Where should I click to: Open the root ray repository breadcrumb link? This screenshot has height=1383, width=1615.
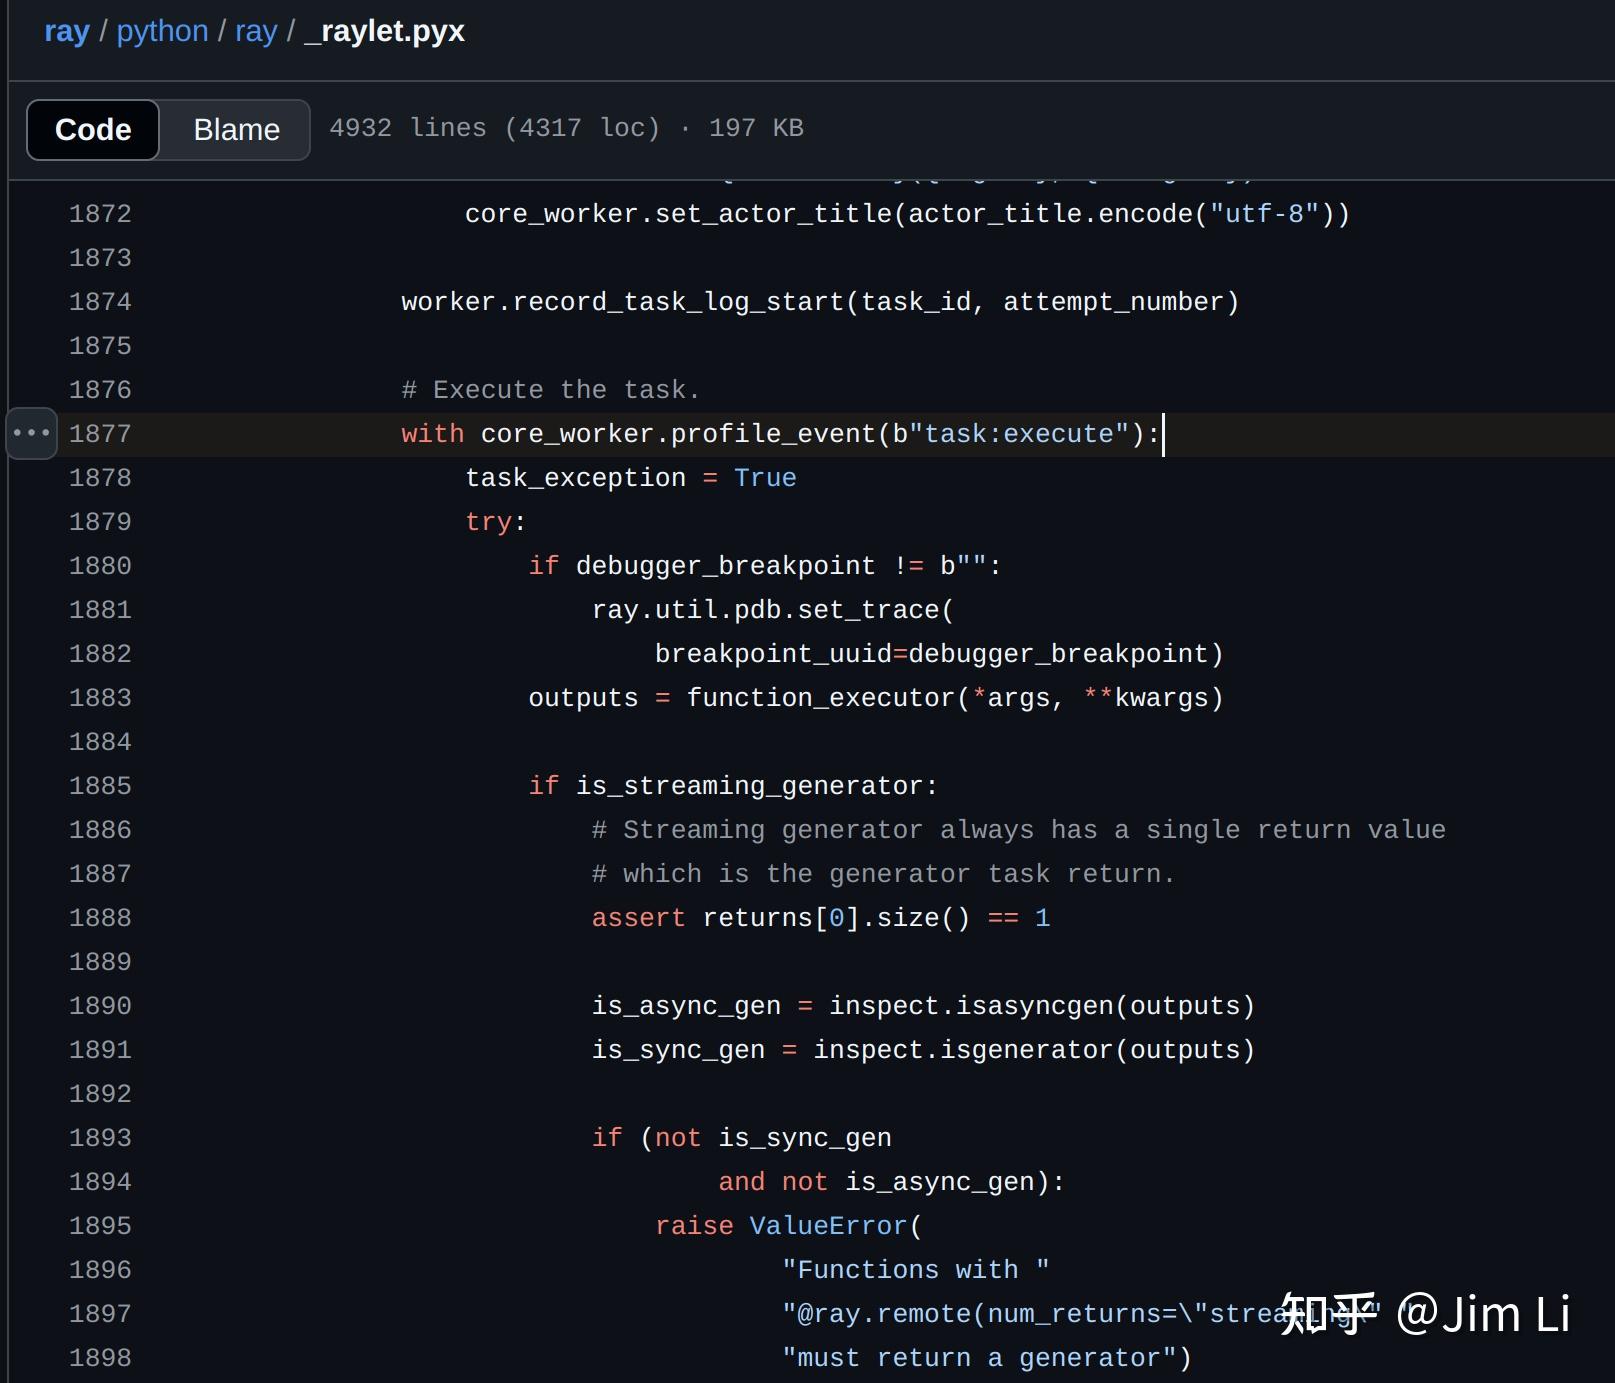click(x=67, y=31)
